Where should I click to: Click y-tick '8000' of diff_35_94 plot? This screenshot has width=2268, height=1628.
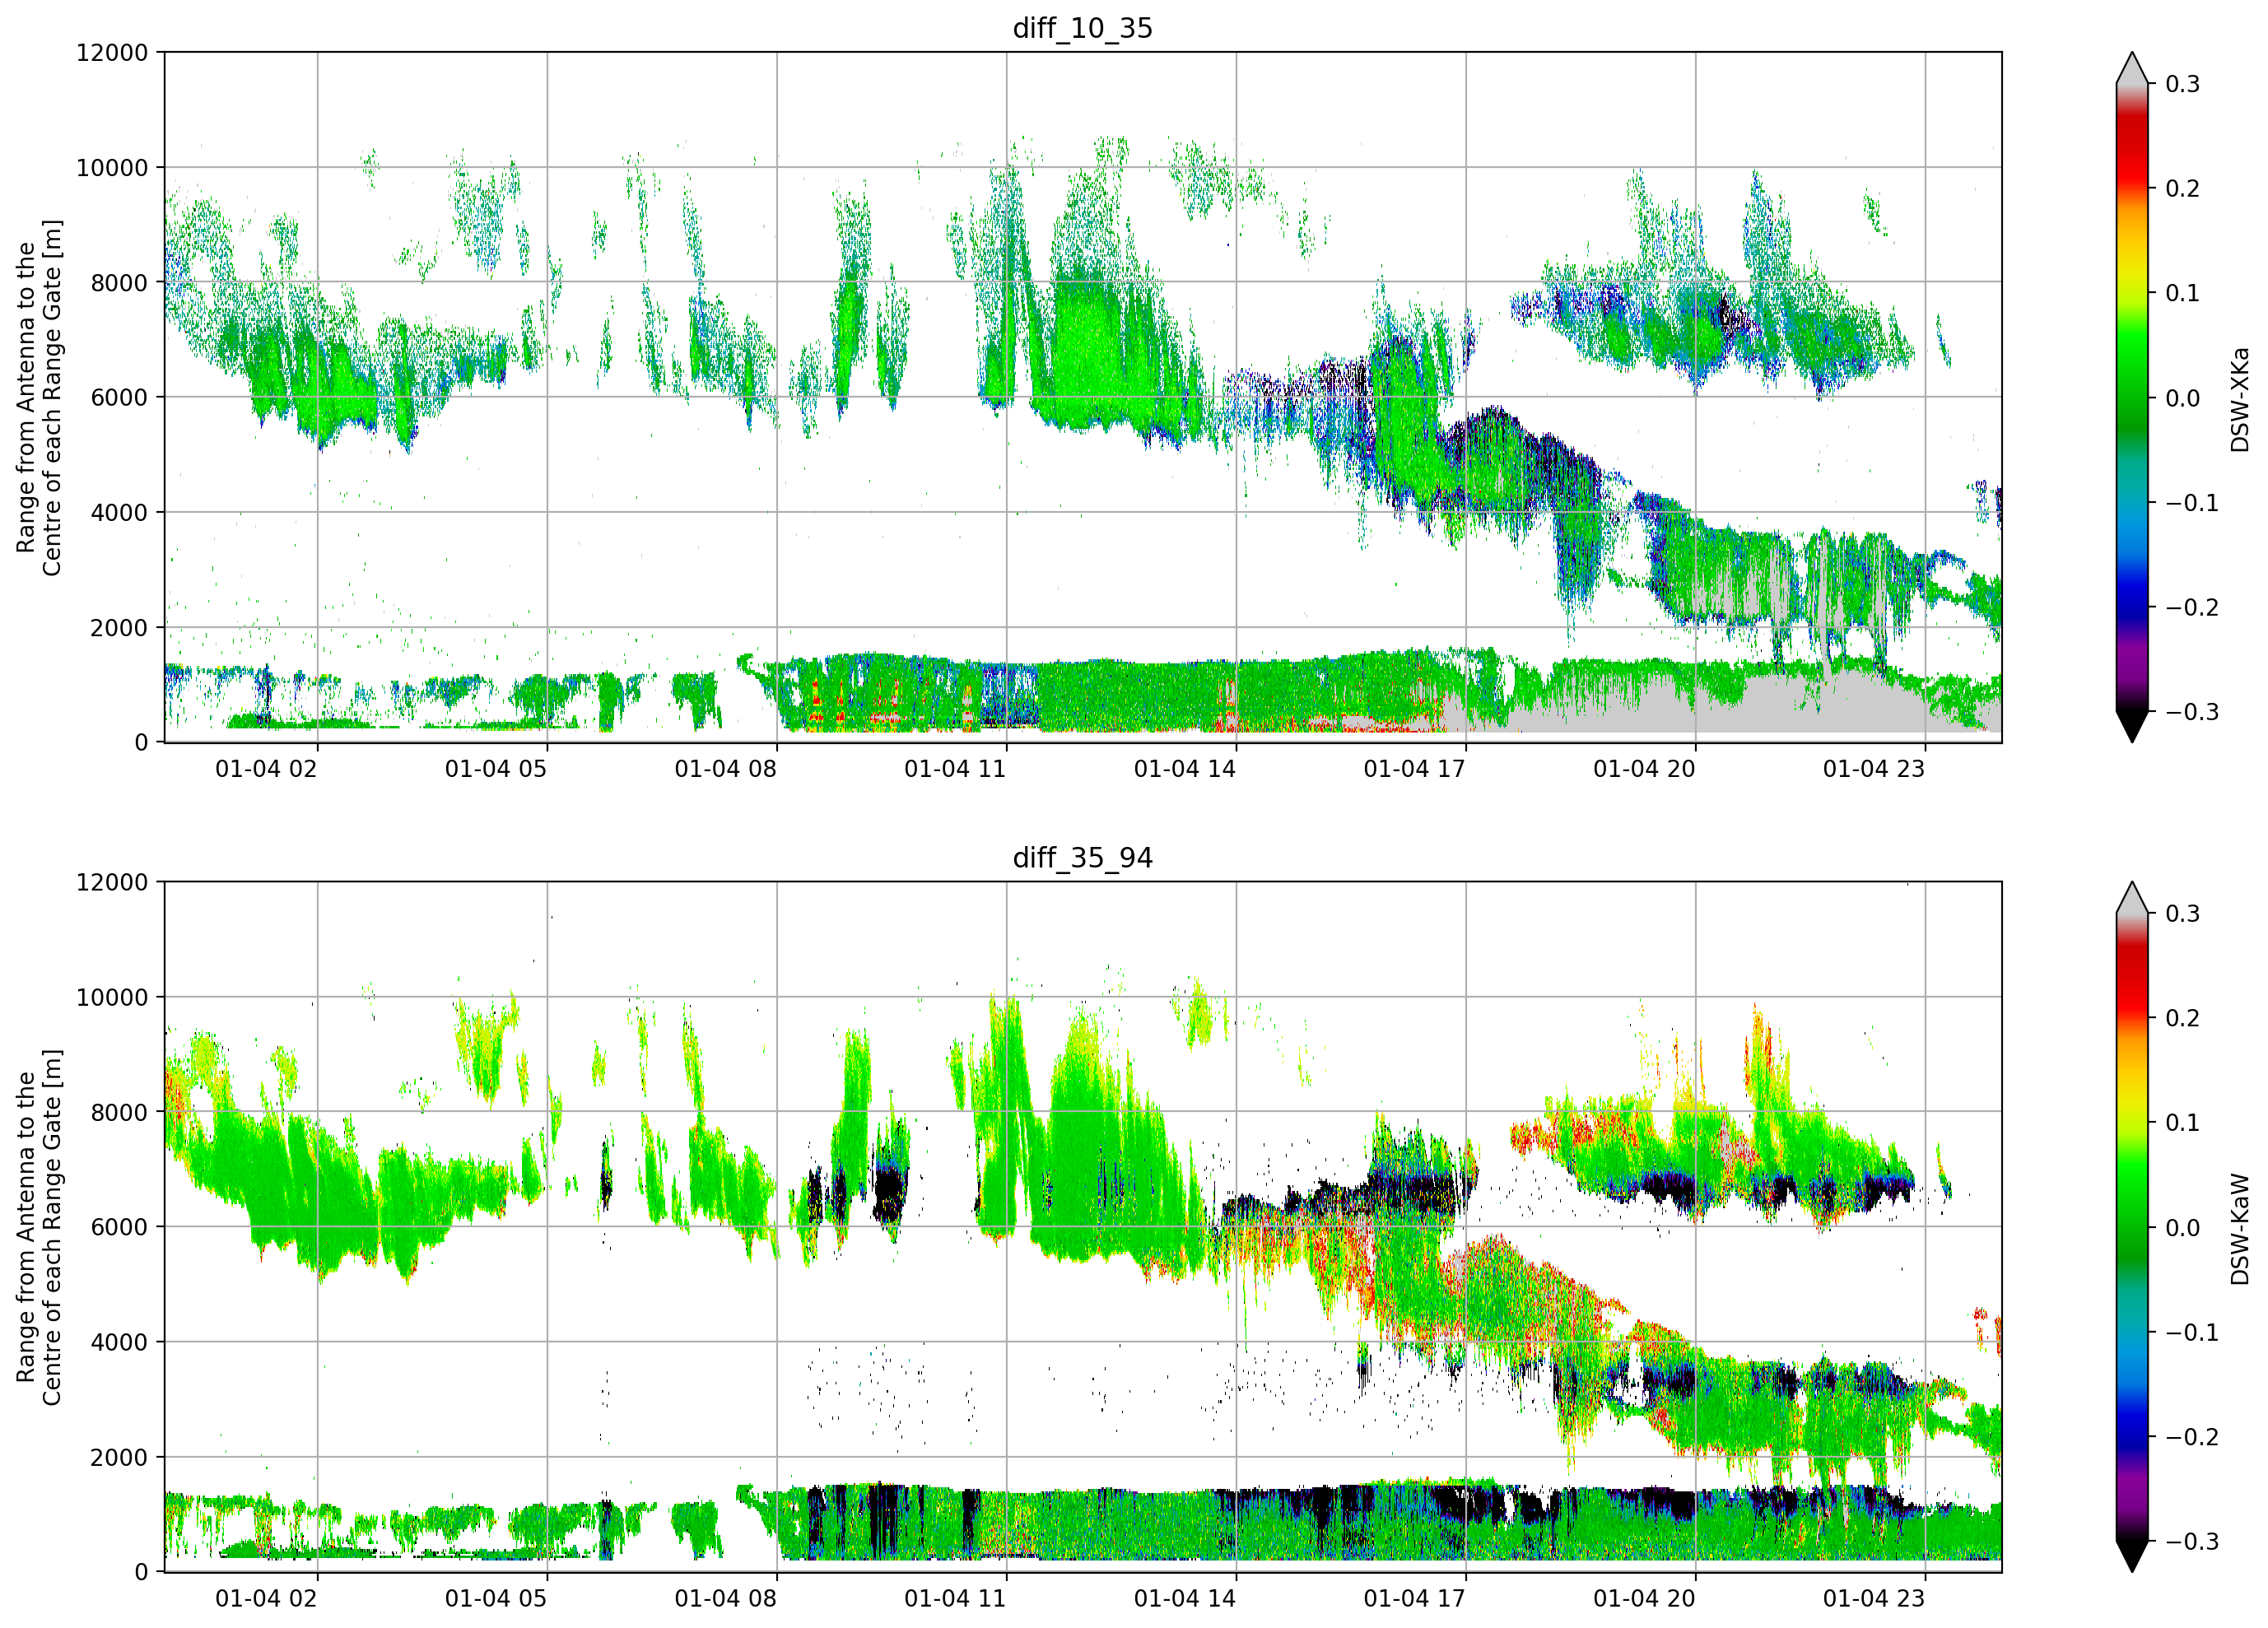pos(119,1113)
